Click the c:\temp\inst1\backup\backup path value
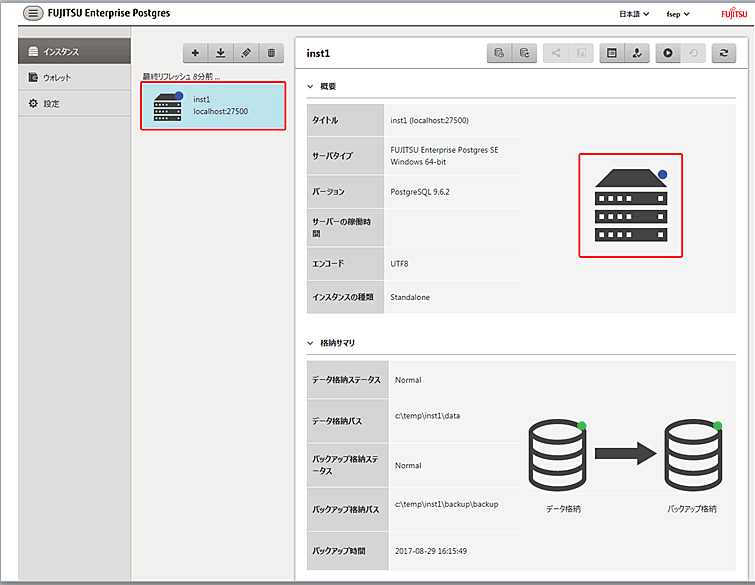 point(446,504)
